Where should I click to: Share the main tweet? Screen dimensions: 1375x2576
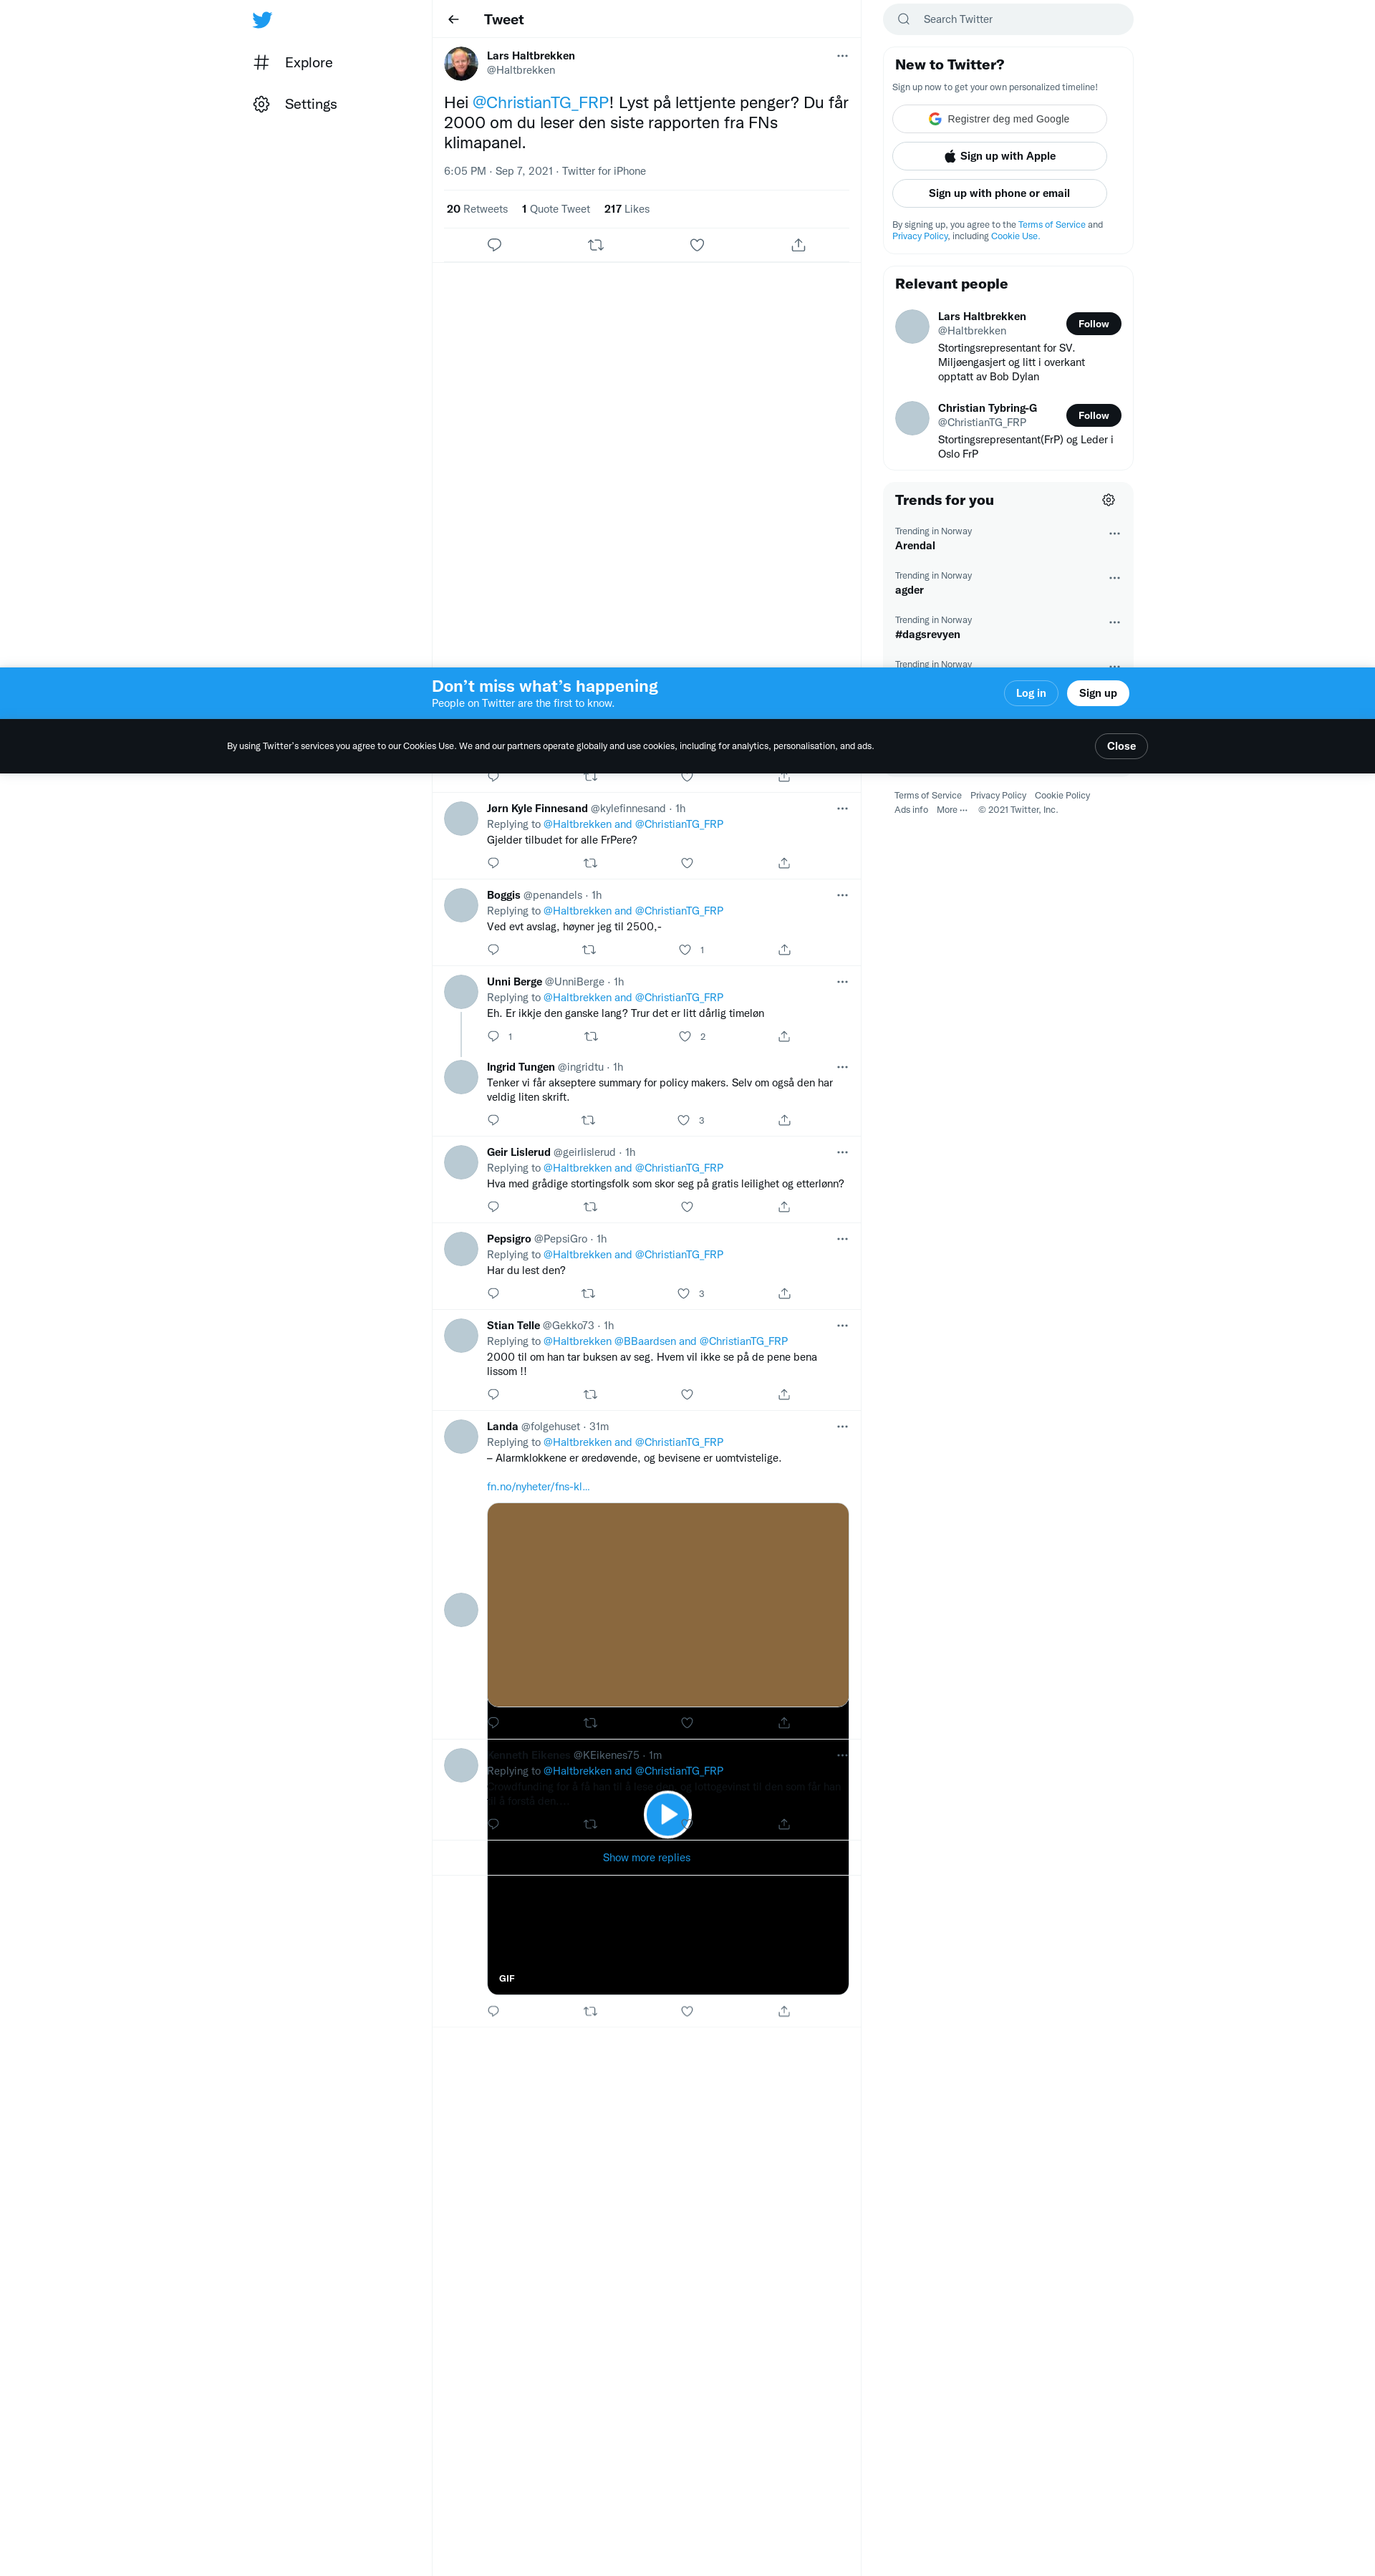798,245
